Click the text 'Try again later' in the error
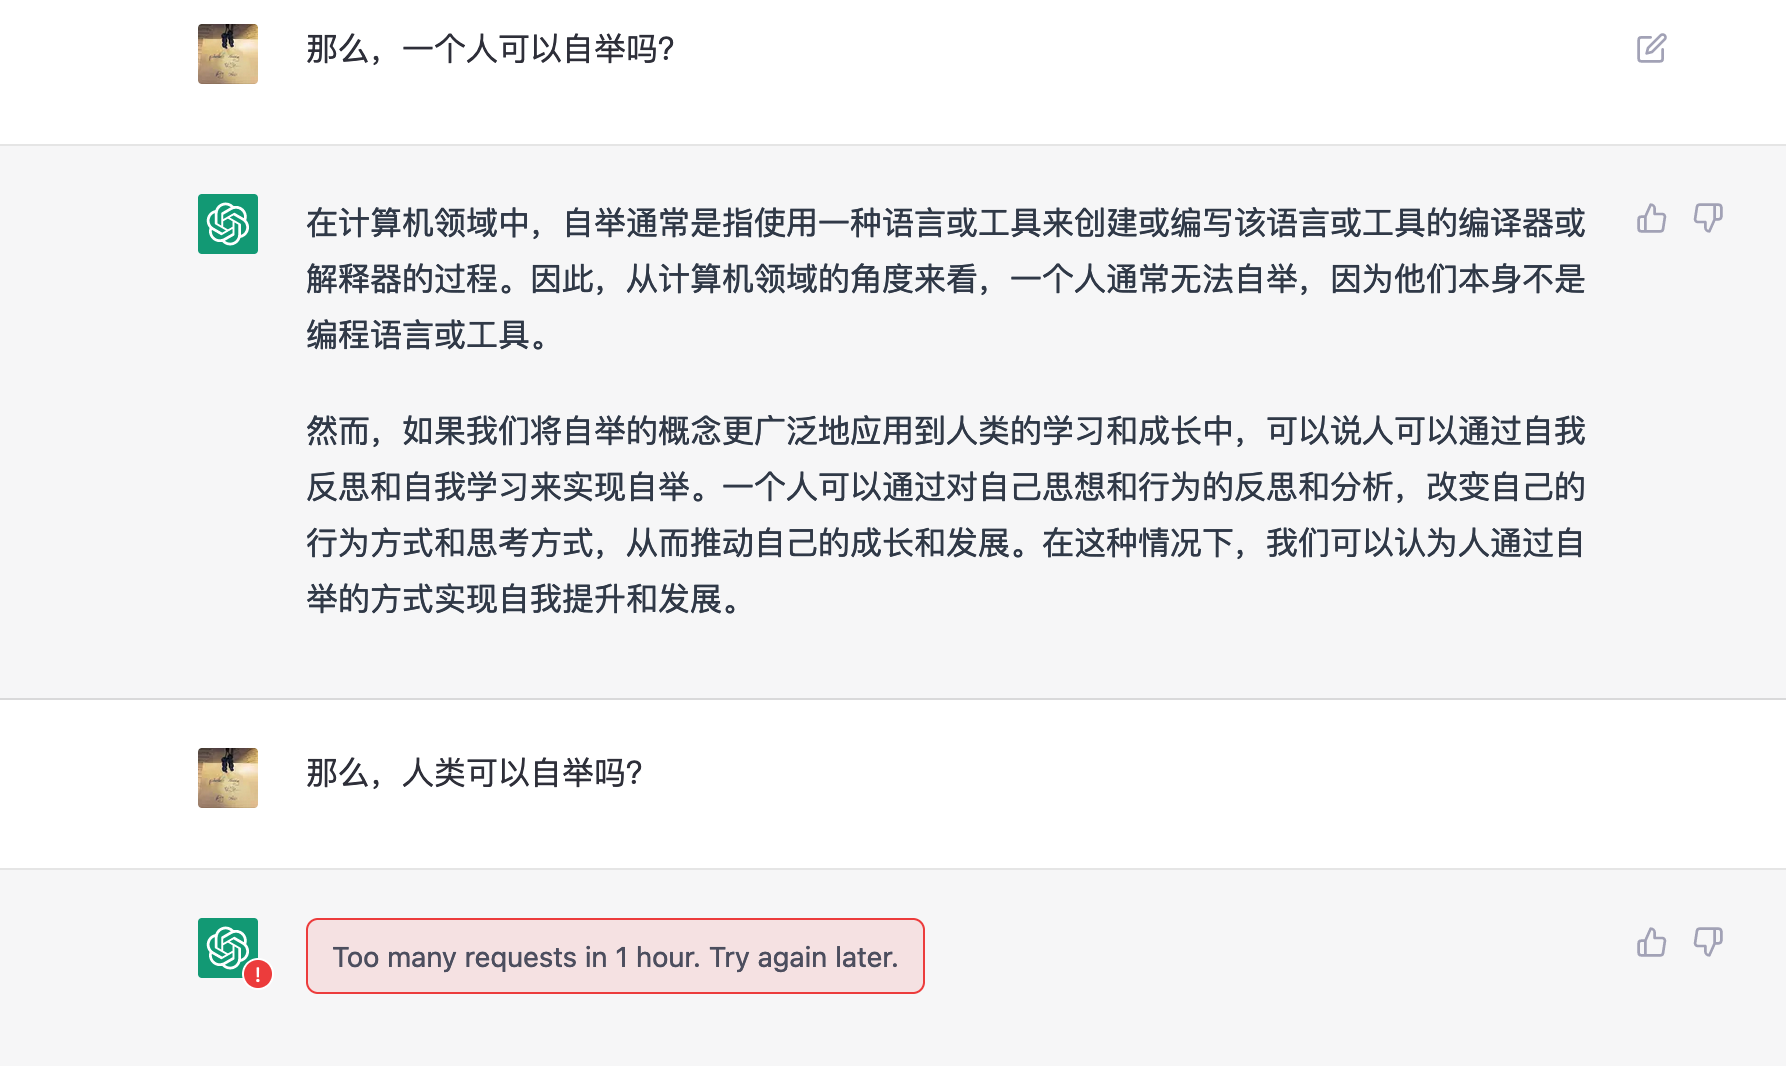The image size is (1786, 1066). [805, 957]
